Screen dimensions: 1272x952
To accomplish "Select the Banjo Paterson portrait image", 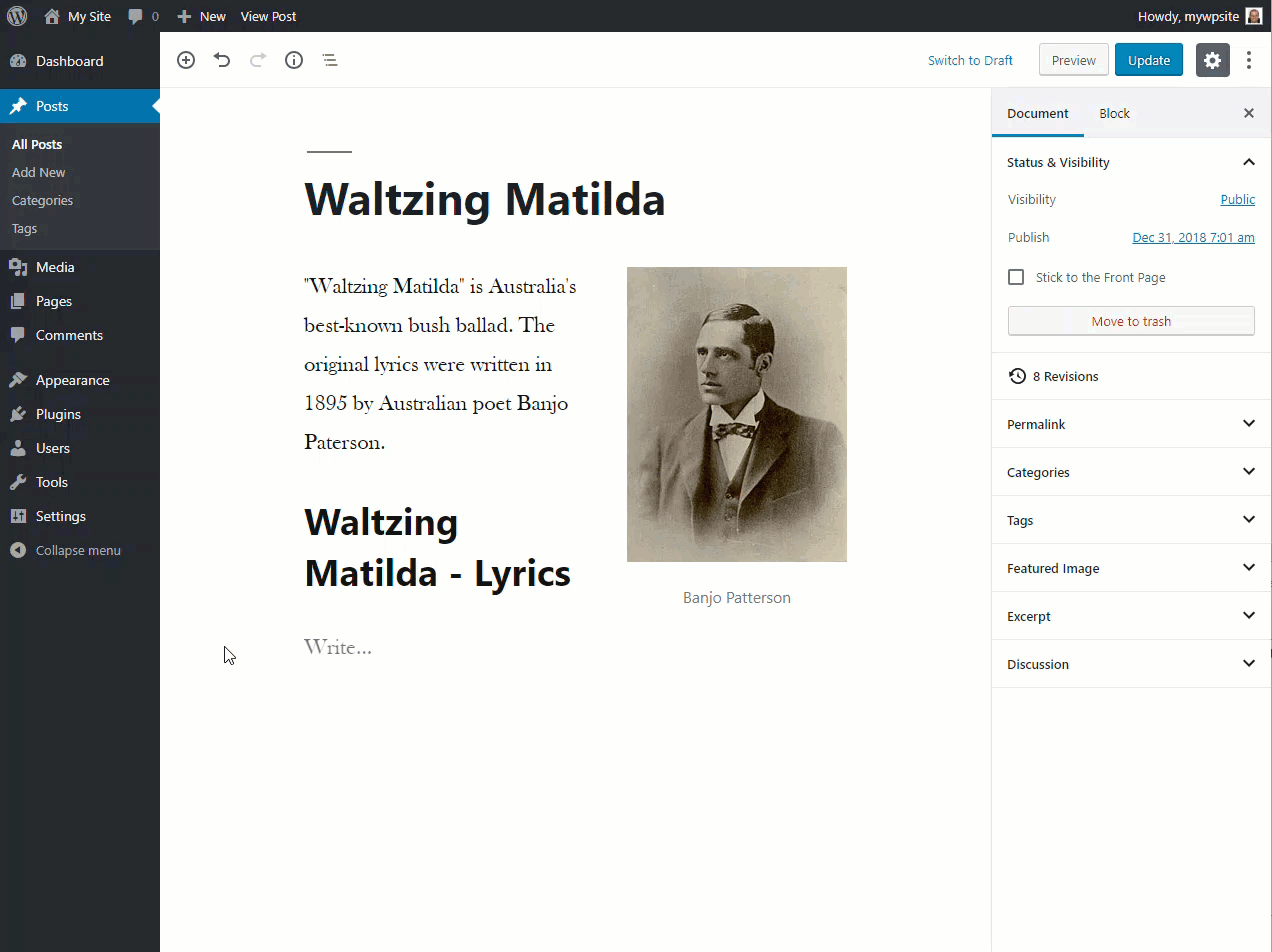I will [737, 414].
